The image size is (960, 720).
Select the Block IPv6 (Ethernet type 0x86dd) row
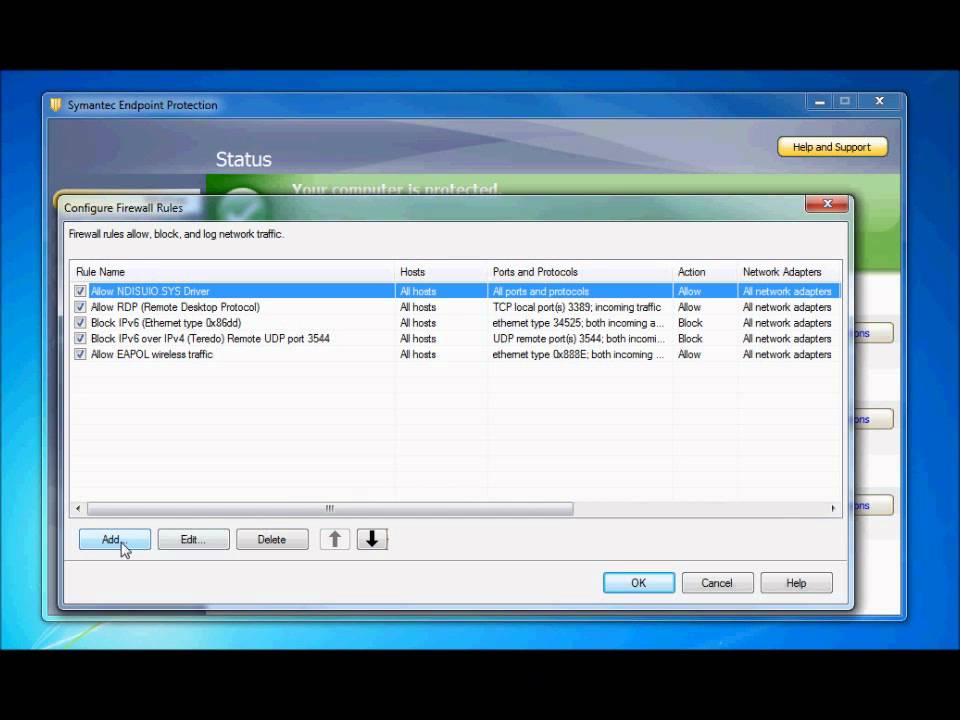click(456, 323)
